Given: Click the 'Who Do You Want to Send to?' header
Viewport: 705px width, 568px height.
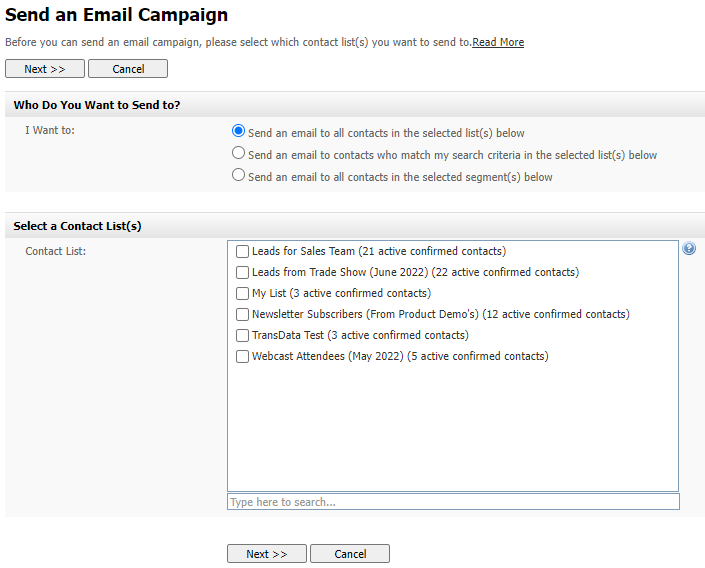Looking at the screenshot, I should [x=97, y=105].
